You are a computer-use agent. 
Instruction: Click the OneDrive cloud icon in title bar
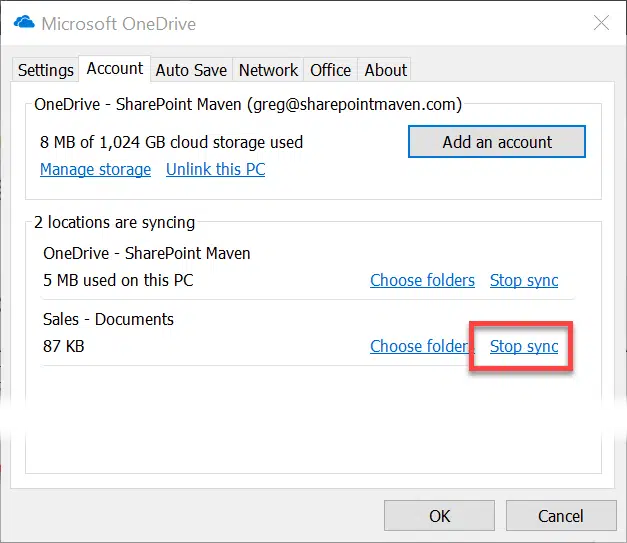tap(24, 22)
